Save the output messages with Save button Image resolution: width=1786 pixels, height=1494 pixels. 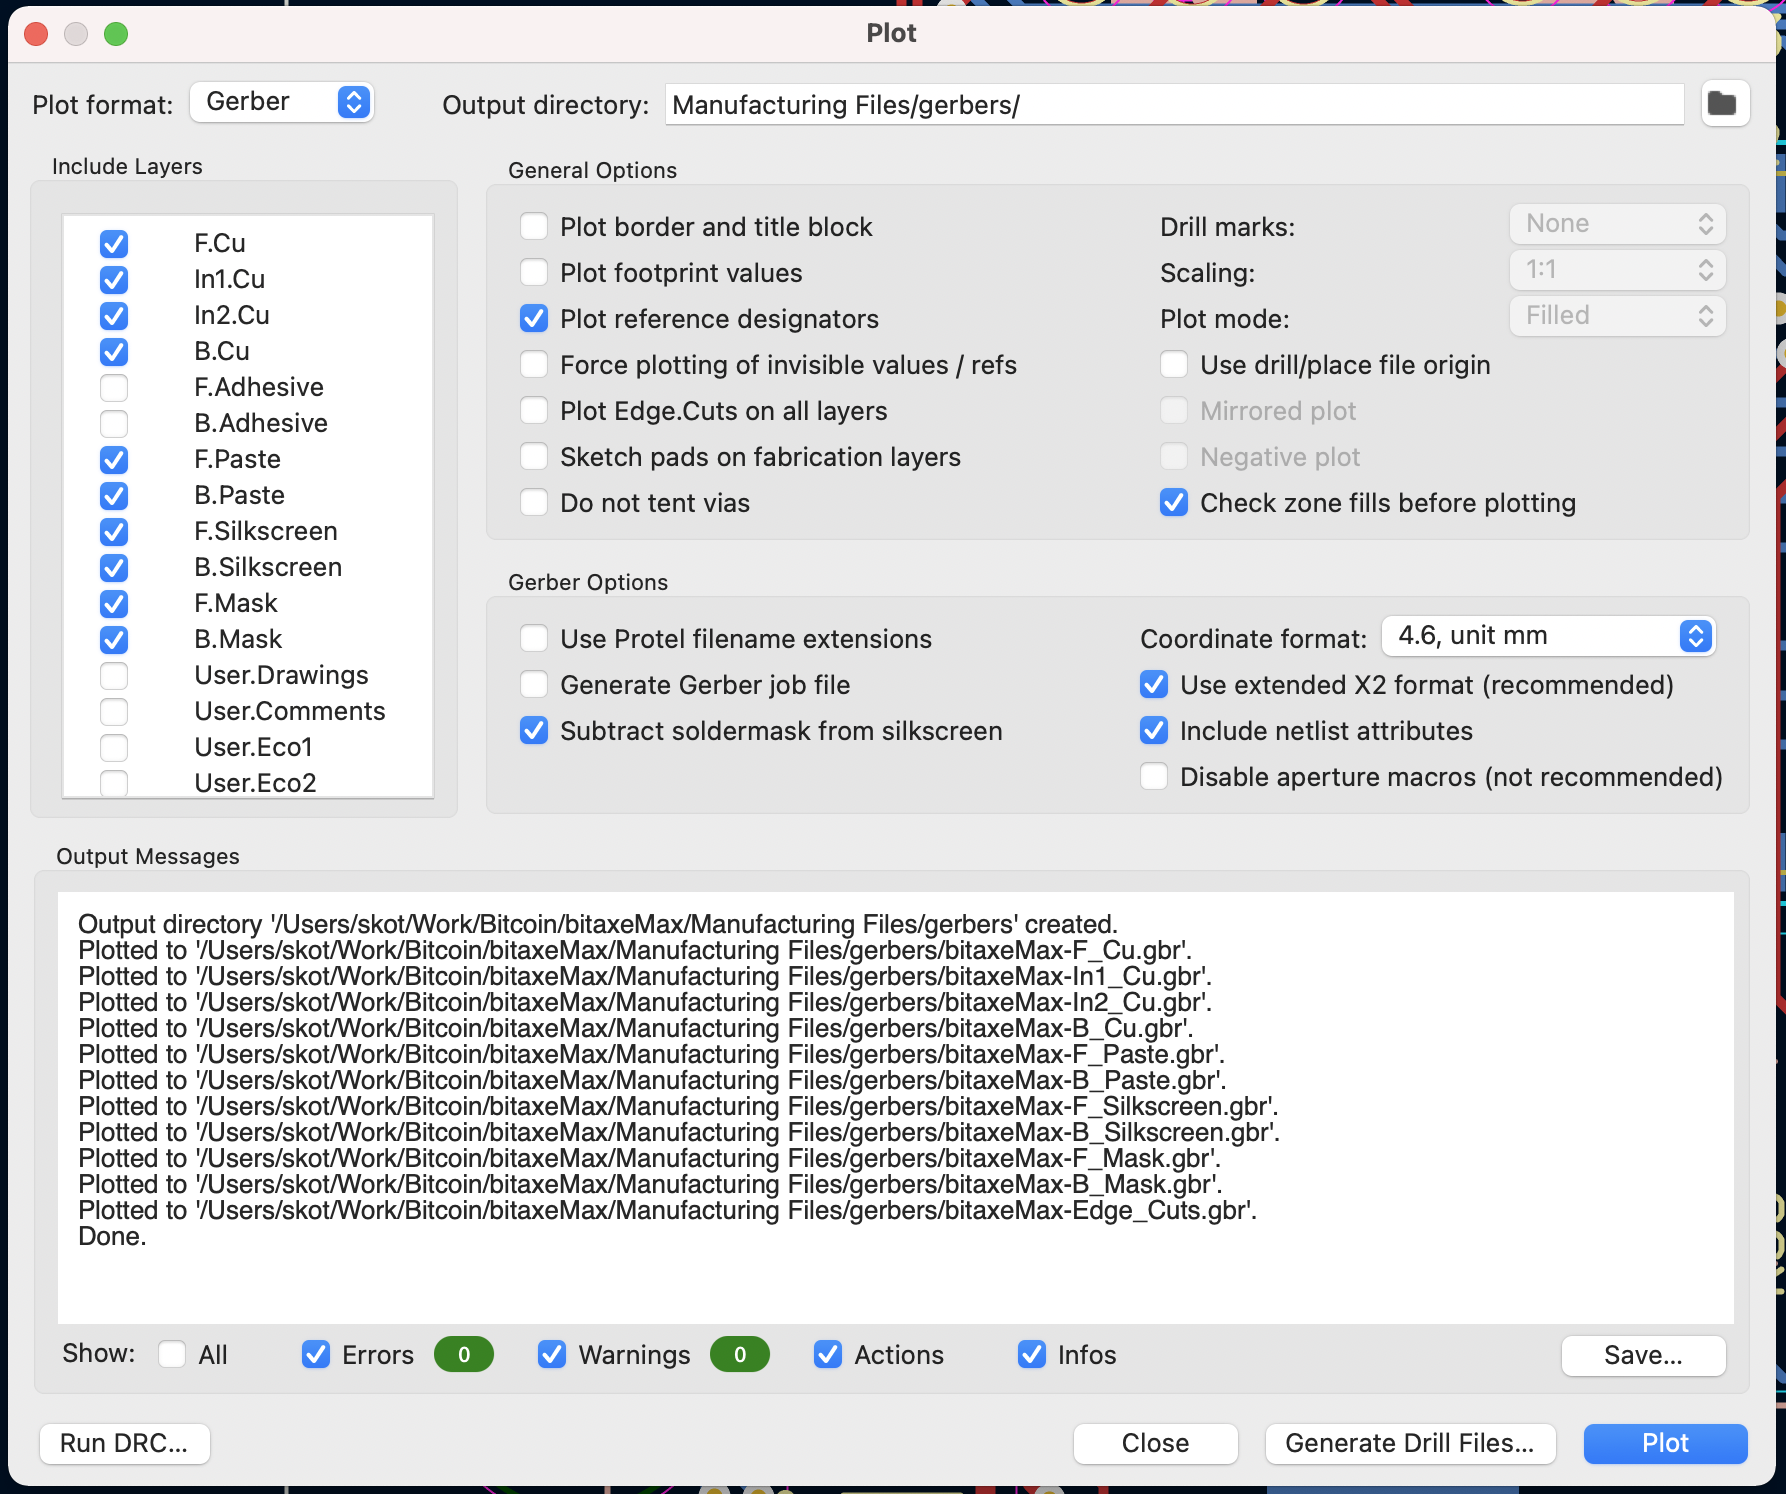click(1643, 1355)
